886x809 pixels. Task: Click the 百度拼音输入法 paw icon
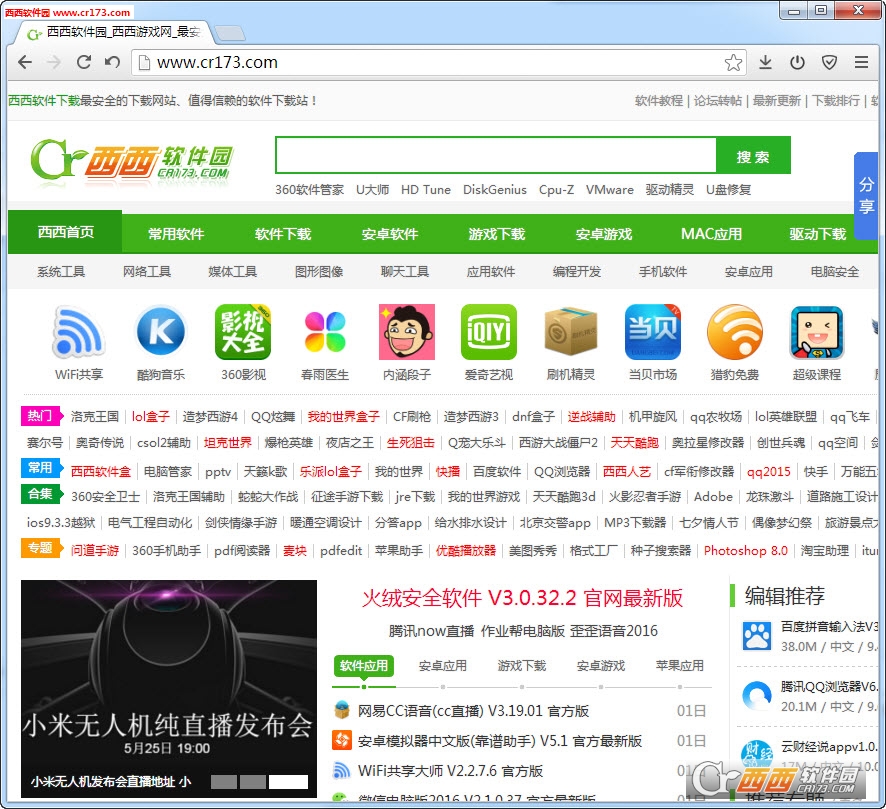[757, 637]
